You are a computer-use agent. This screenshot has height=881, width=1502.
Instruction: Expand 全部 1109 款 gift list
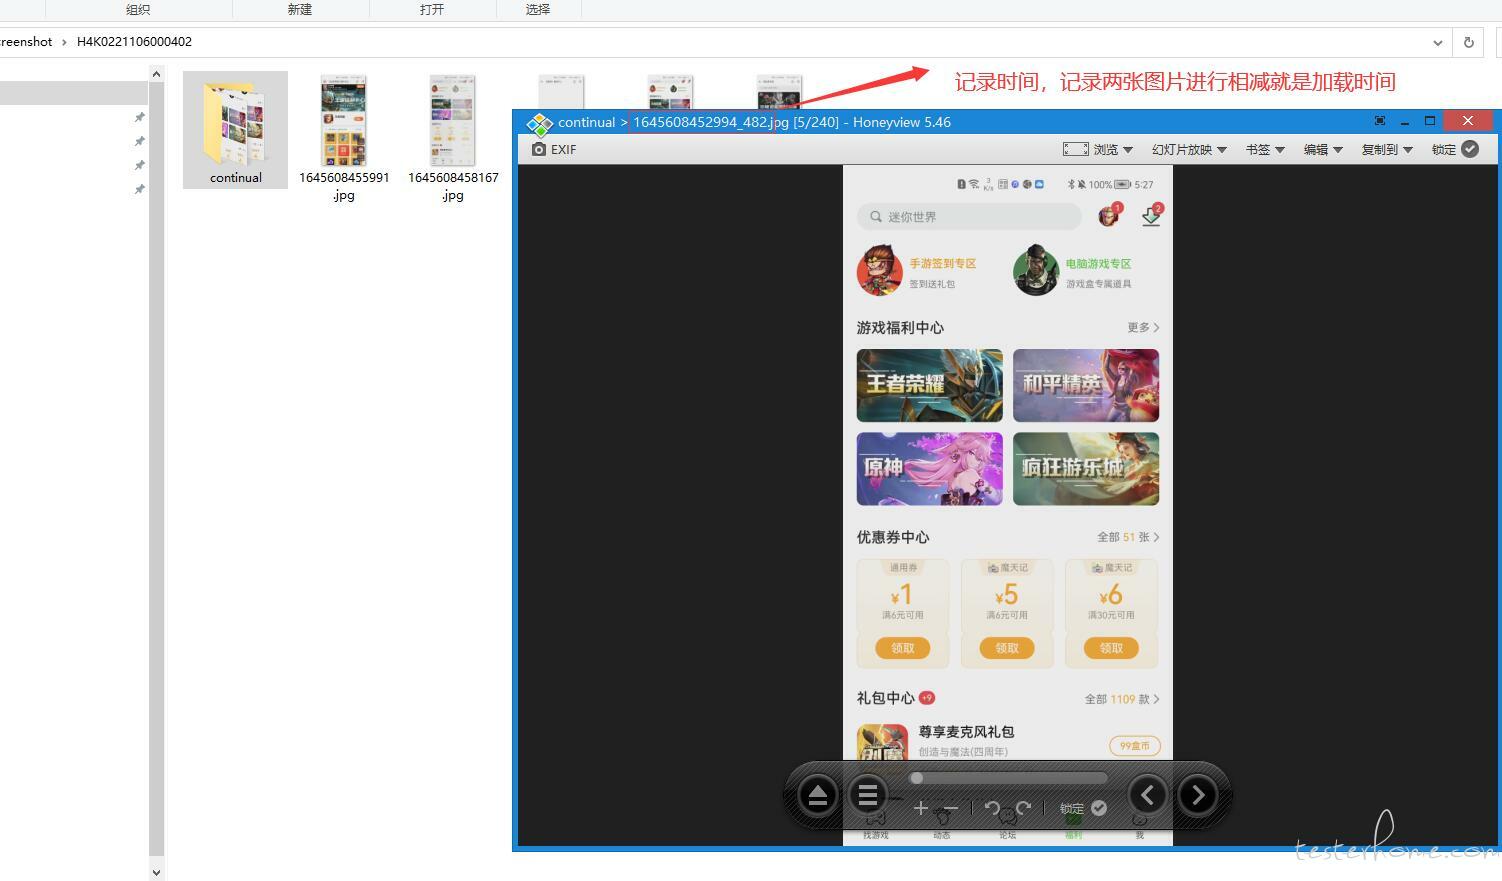tap(1122, 699)
